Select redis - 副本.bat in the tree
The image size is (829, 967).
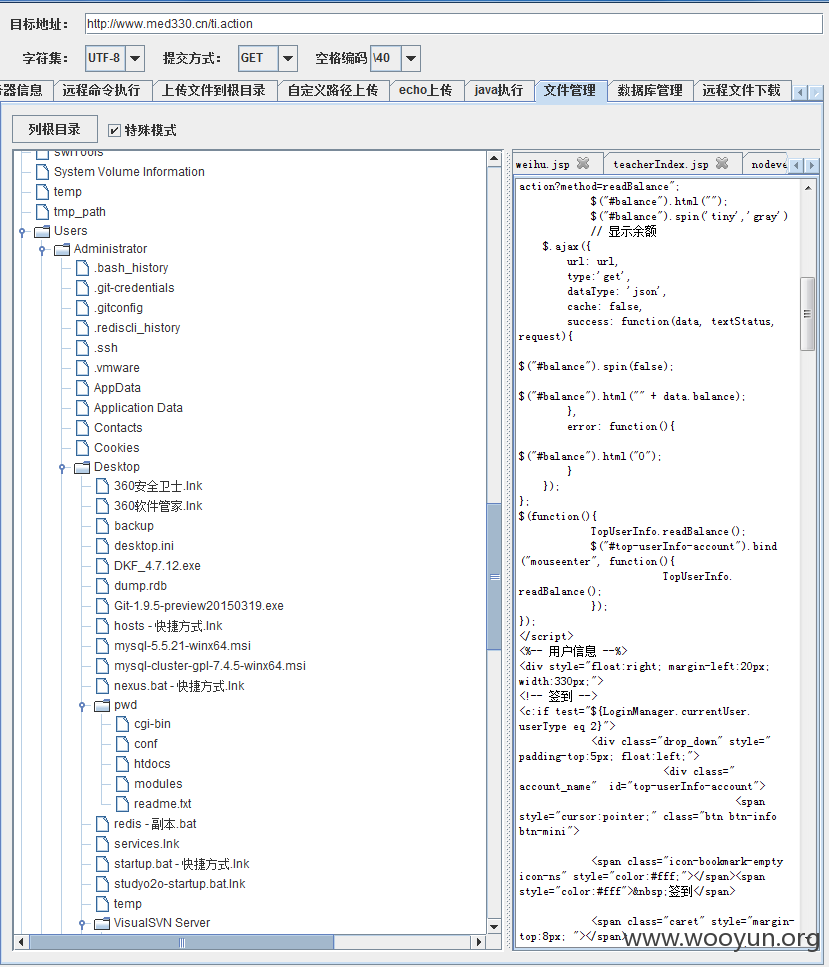click(x=155, y=824)
